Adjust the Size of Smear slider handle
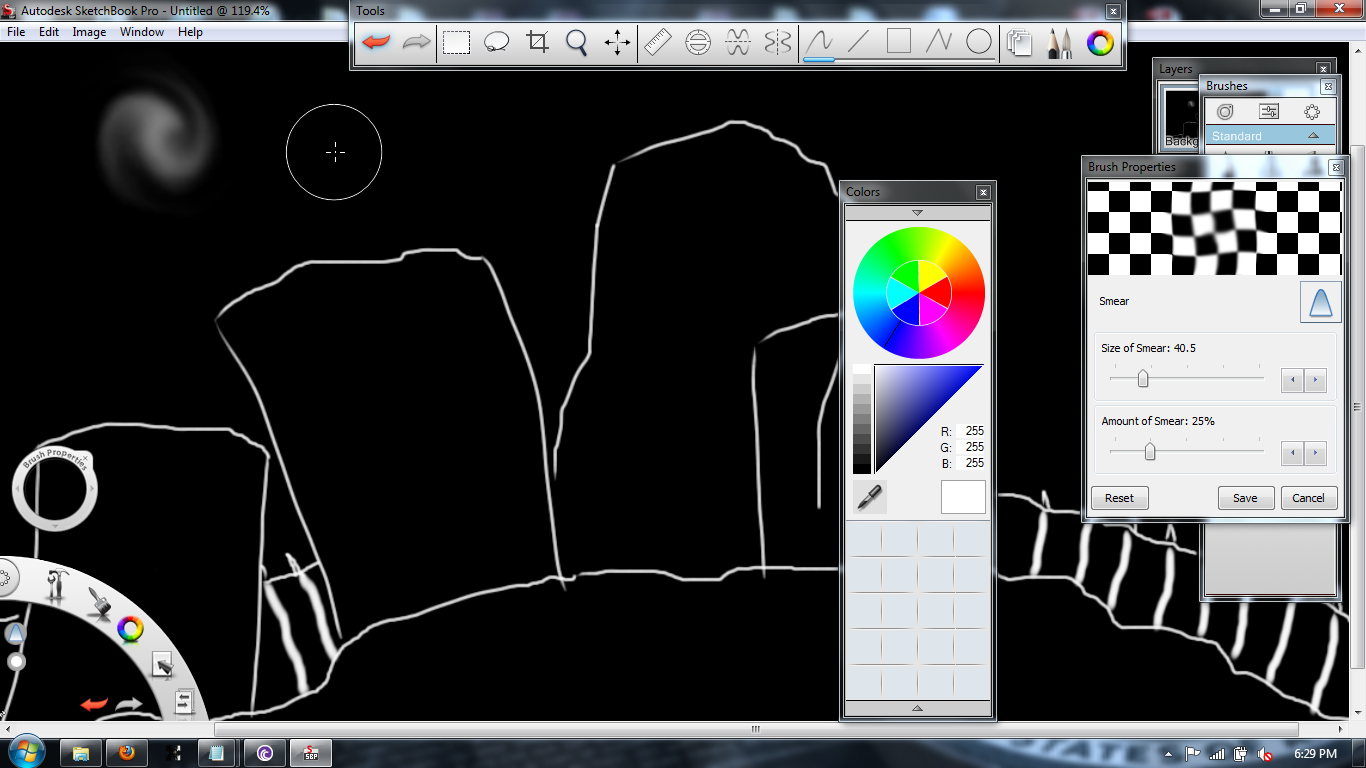1366x768 pixels. 1143,379
